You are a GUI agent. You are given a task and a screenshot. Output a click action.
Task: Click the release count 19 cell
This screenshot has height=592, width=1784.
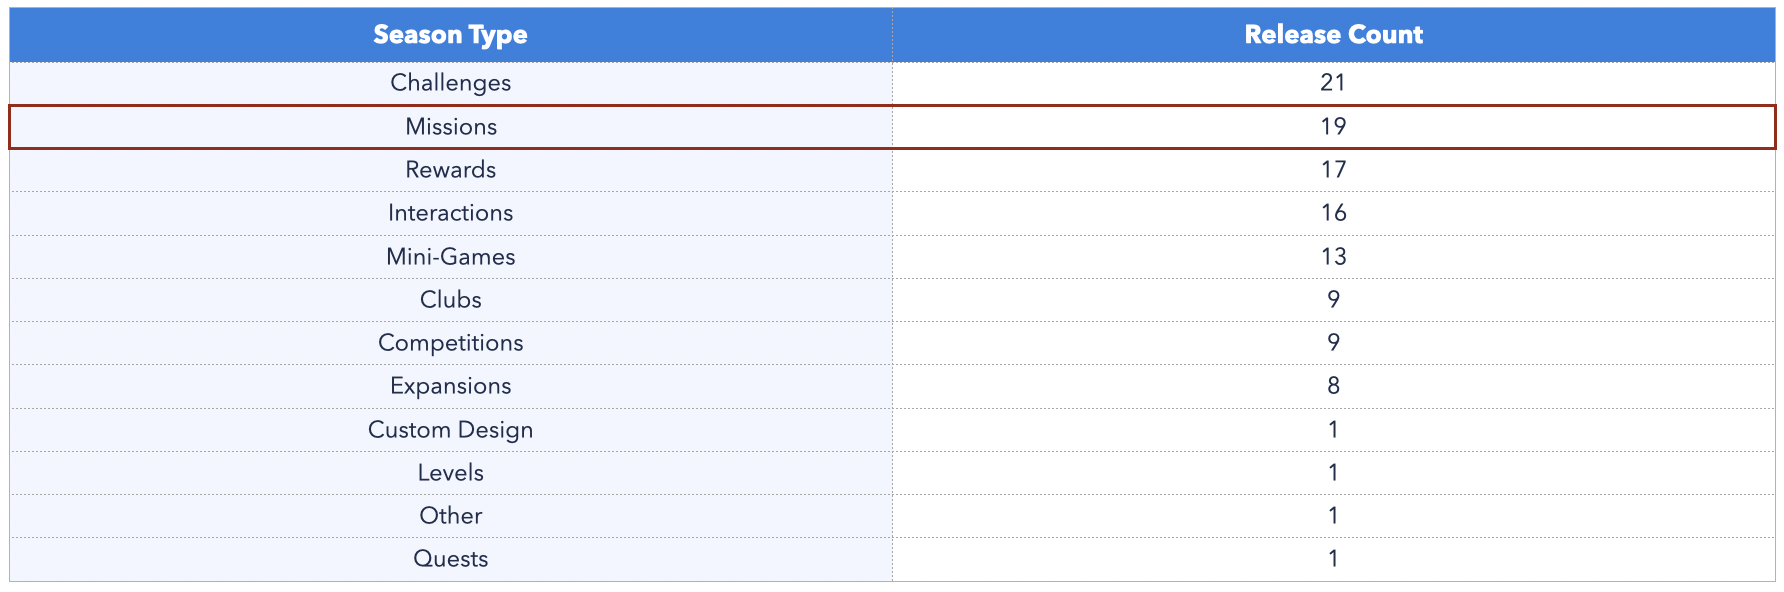click(1333, 127)
